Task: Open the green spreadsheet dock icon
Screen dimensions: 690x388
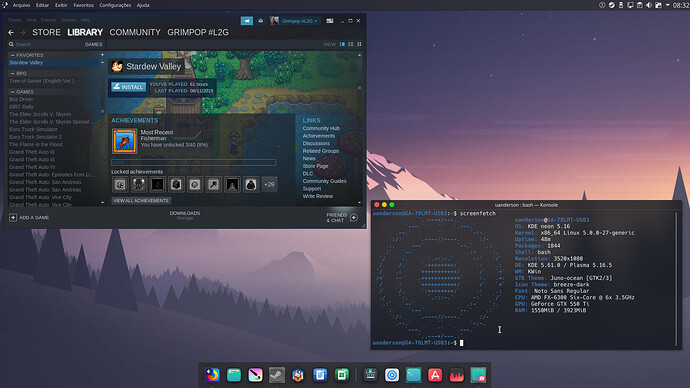Action: coord(342,375)
